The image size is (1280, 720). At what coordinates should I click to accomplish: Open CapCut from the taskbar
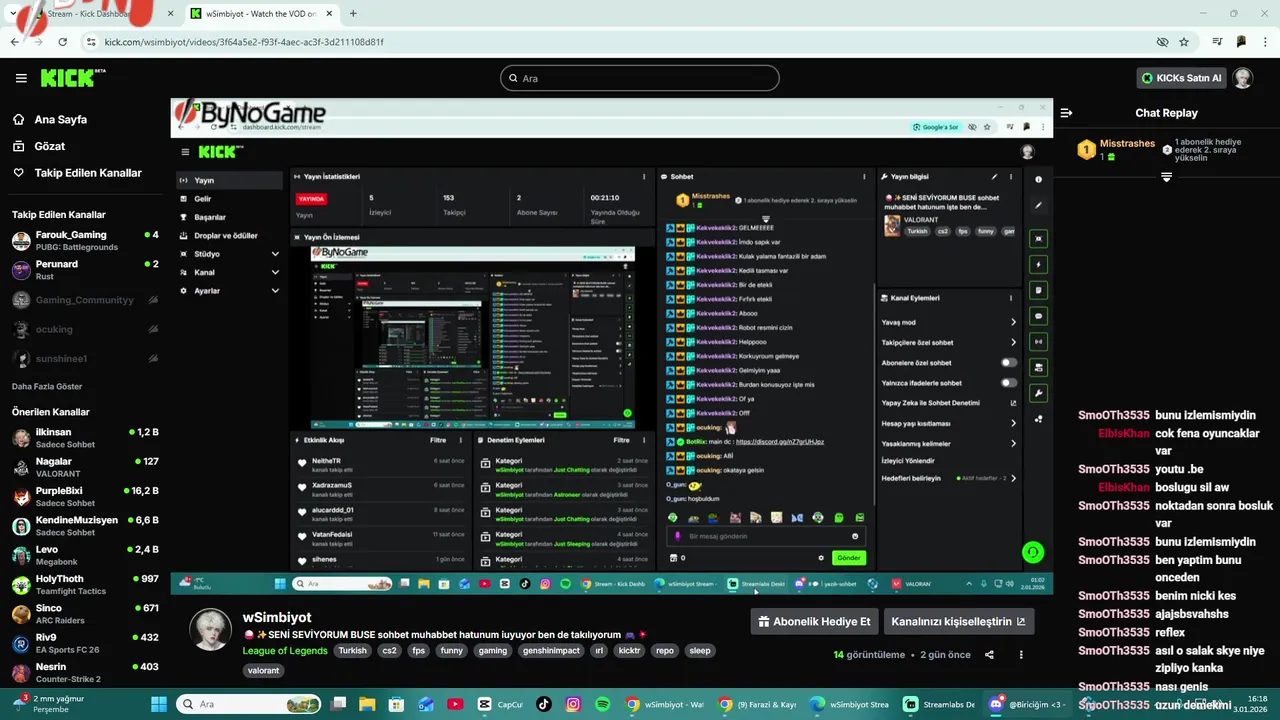coord(501,704)
